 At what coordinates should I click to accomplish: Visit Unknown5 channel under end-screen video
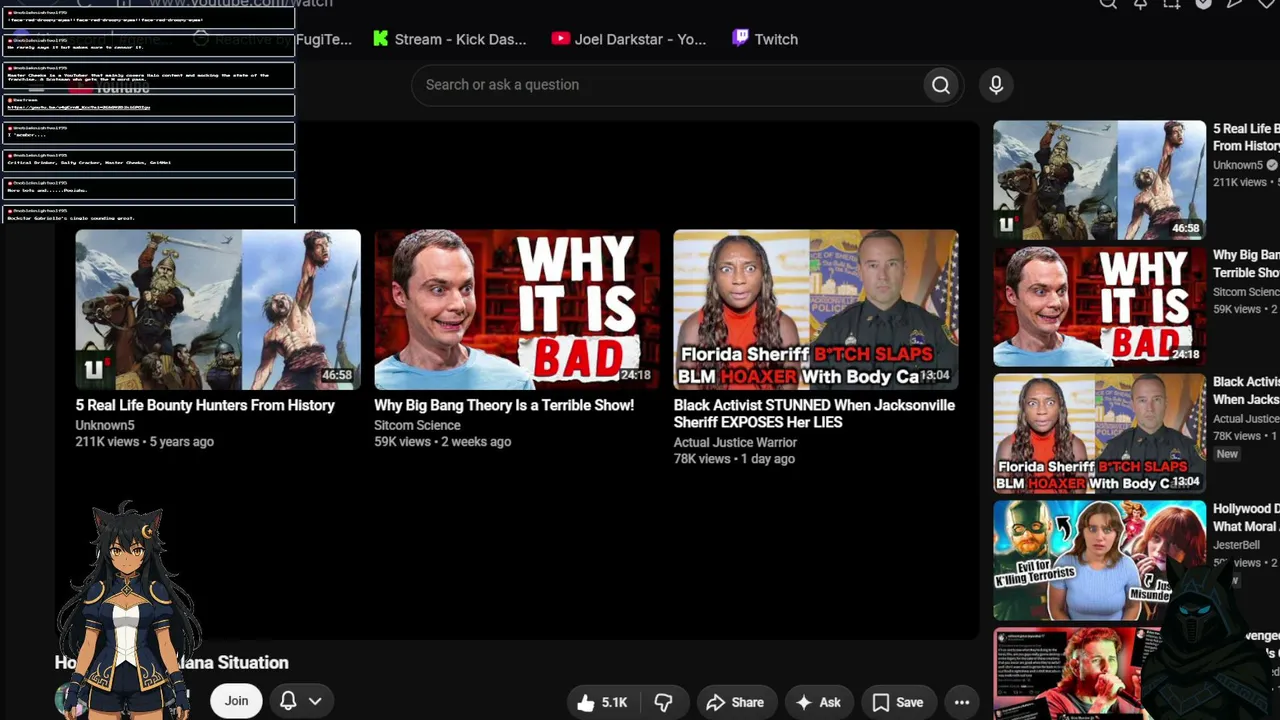click(x=105, y=425)
